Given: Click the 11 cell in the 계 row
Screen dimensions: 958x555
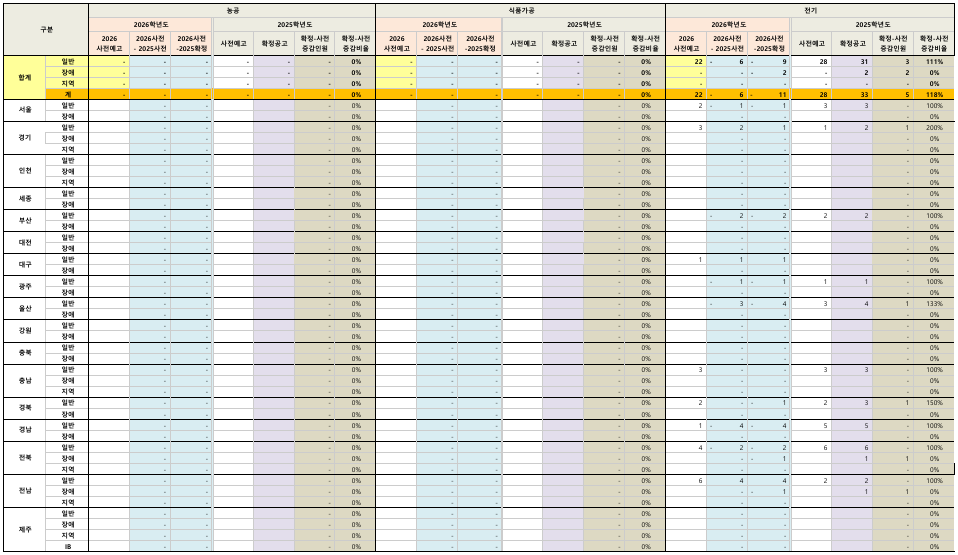Looking at the screenshot, I should point(769,95).
